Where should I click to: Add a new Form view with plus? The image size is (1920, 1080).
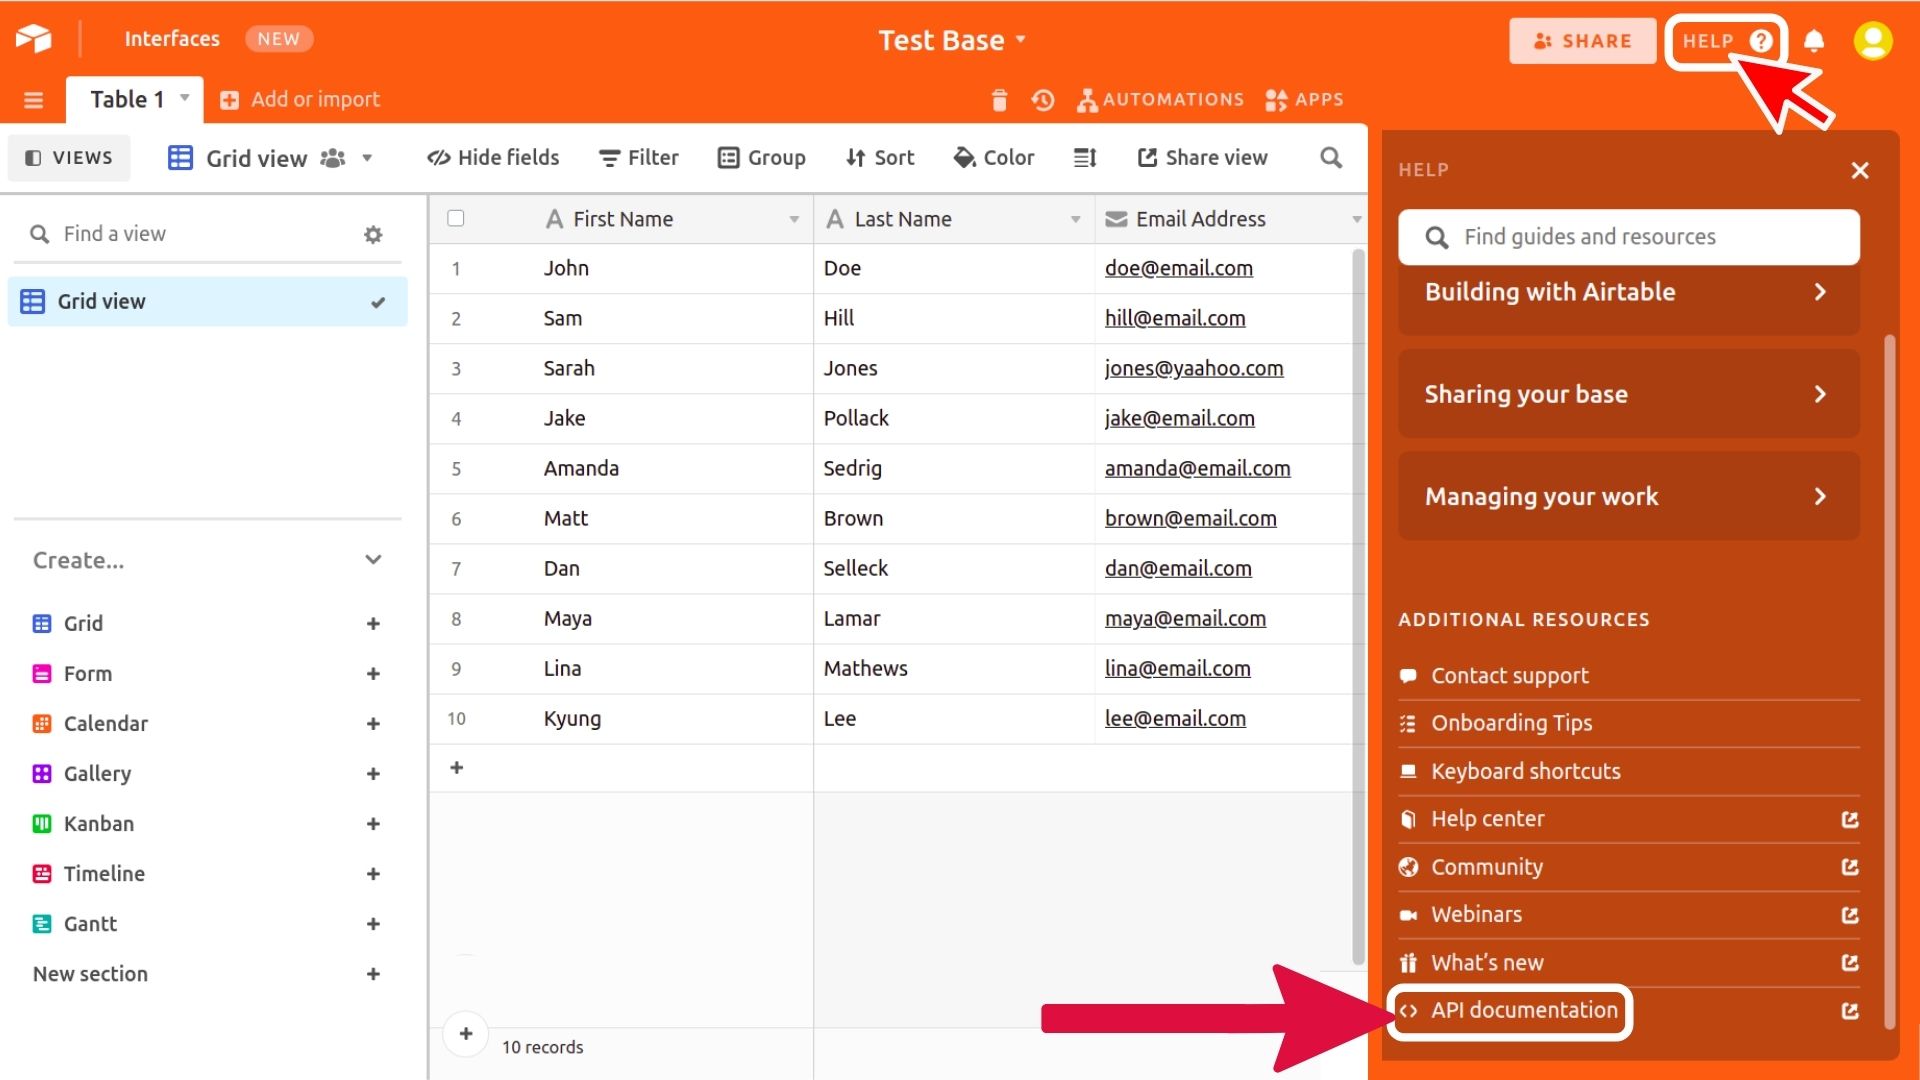(373, 674)
